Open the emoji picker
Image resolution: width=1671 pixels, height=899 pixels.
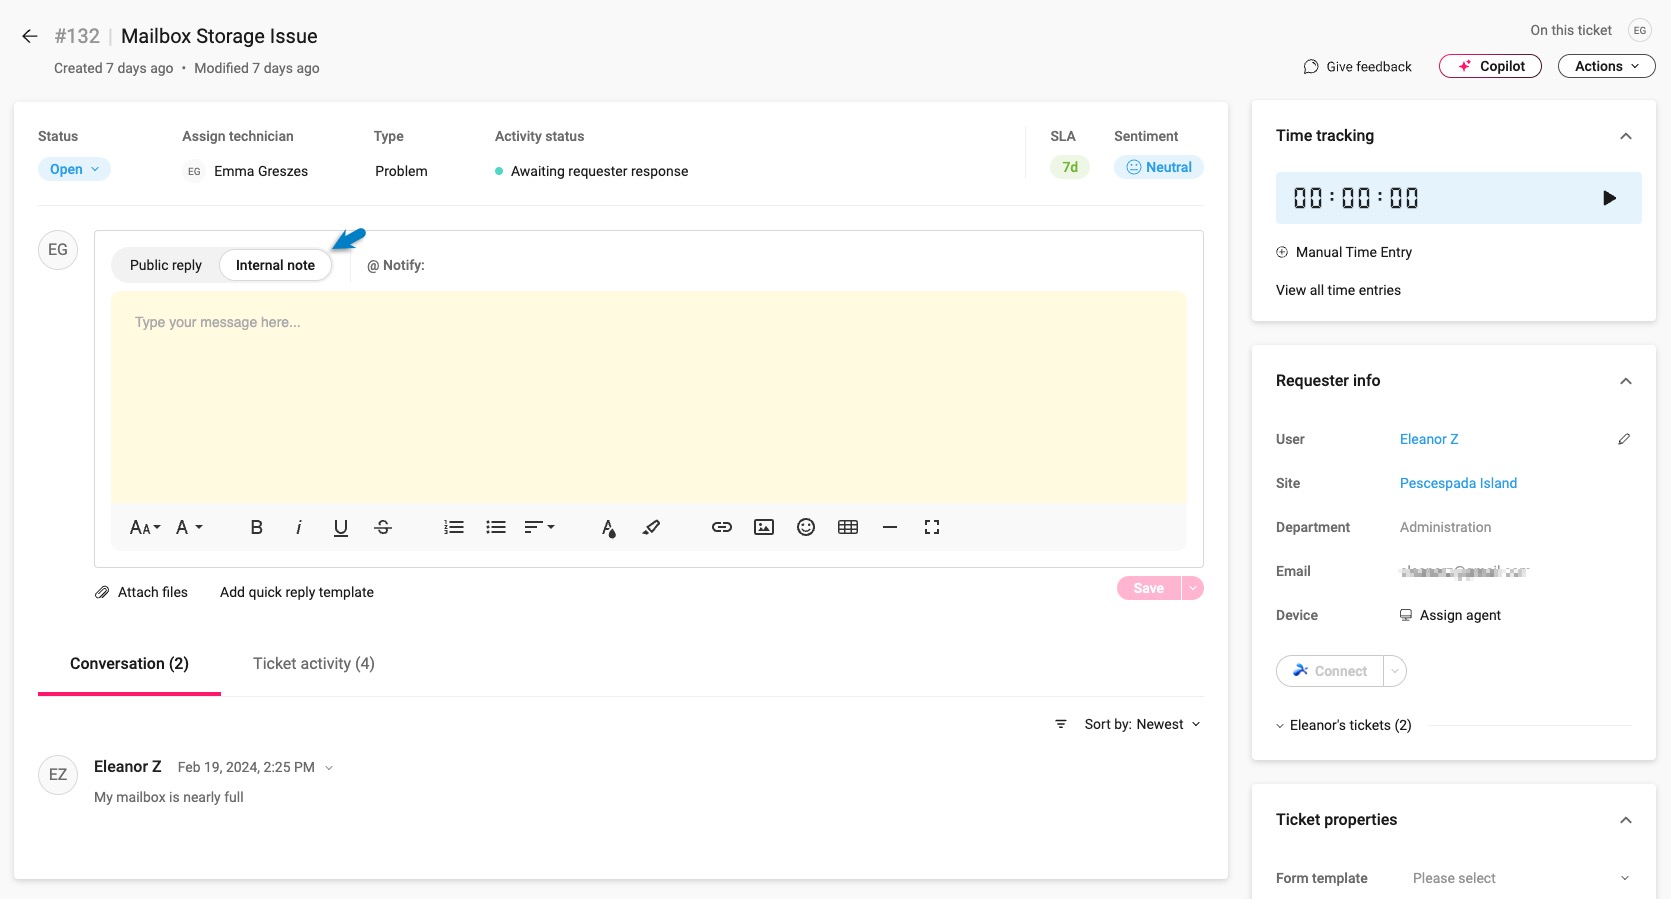coord(805,527)
